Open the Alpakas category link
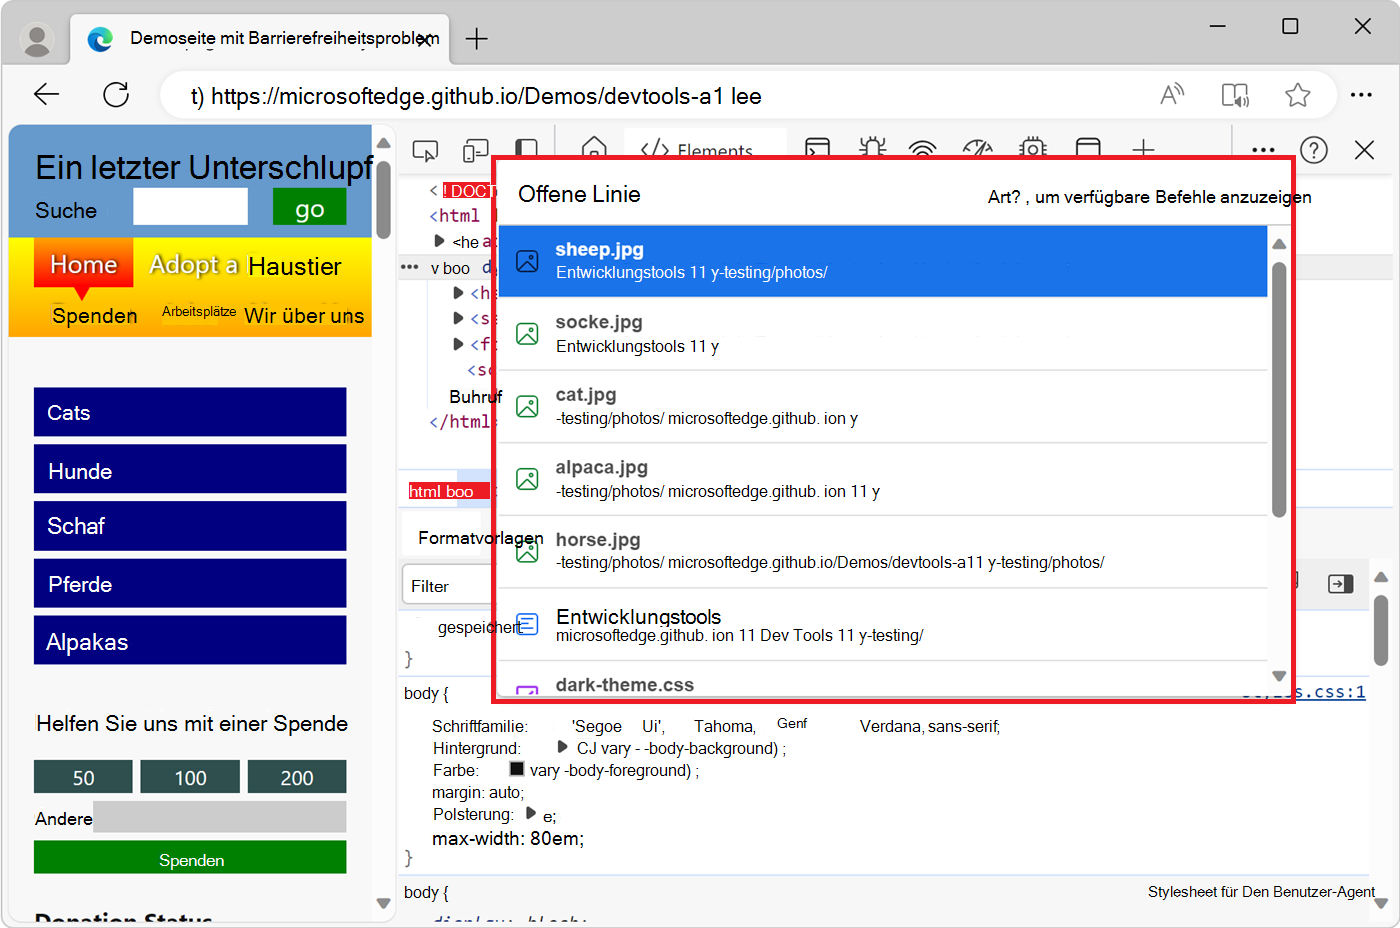Viewport: 1400px width, 928px height. pos(190,640)
